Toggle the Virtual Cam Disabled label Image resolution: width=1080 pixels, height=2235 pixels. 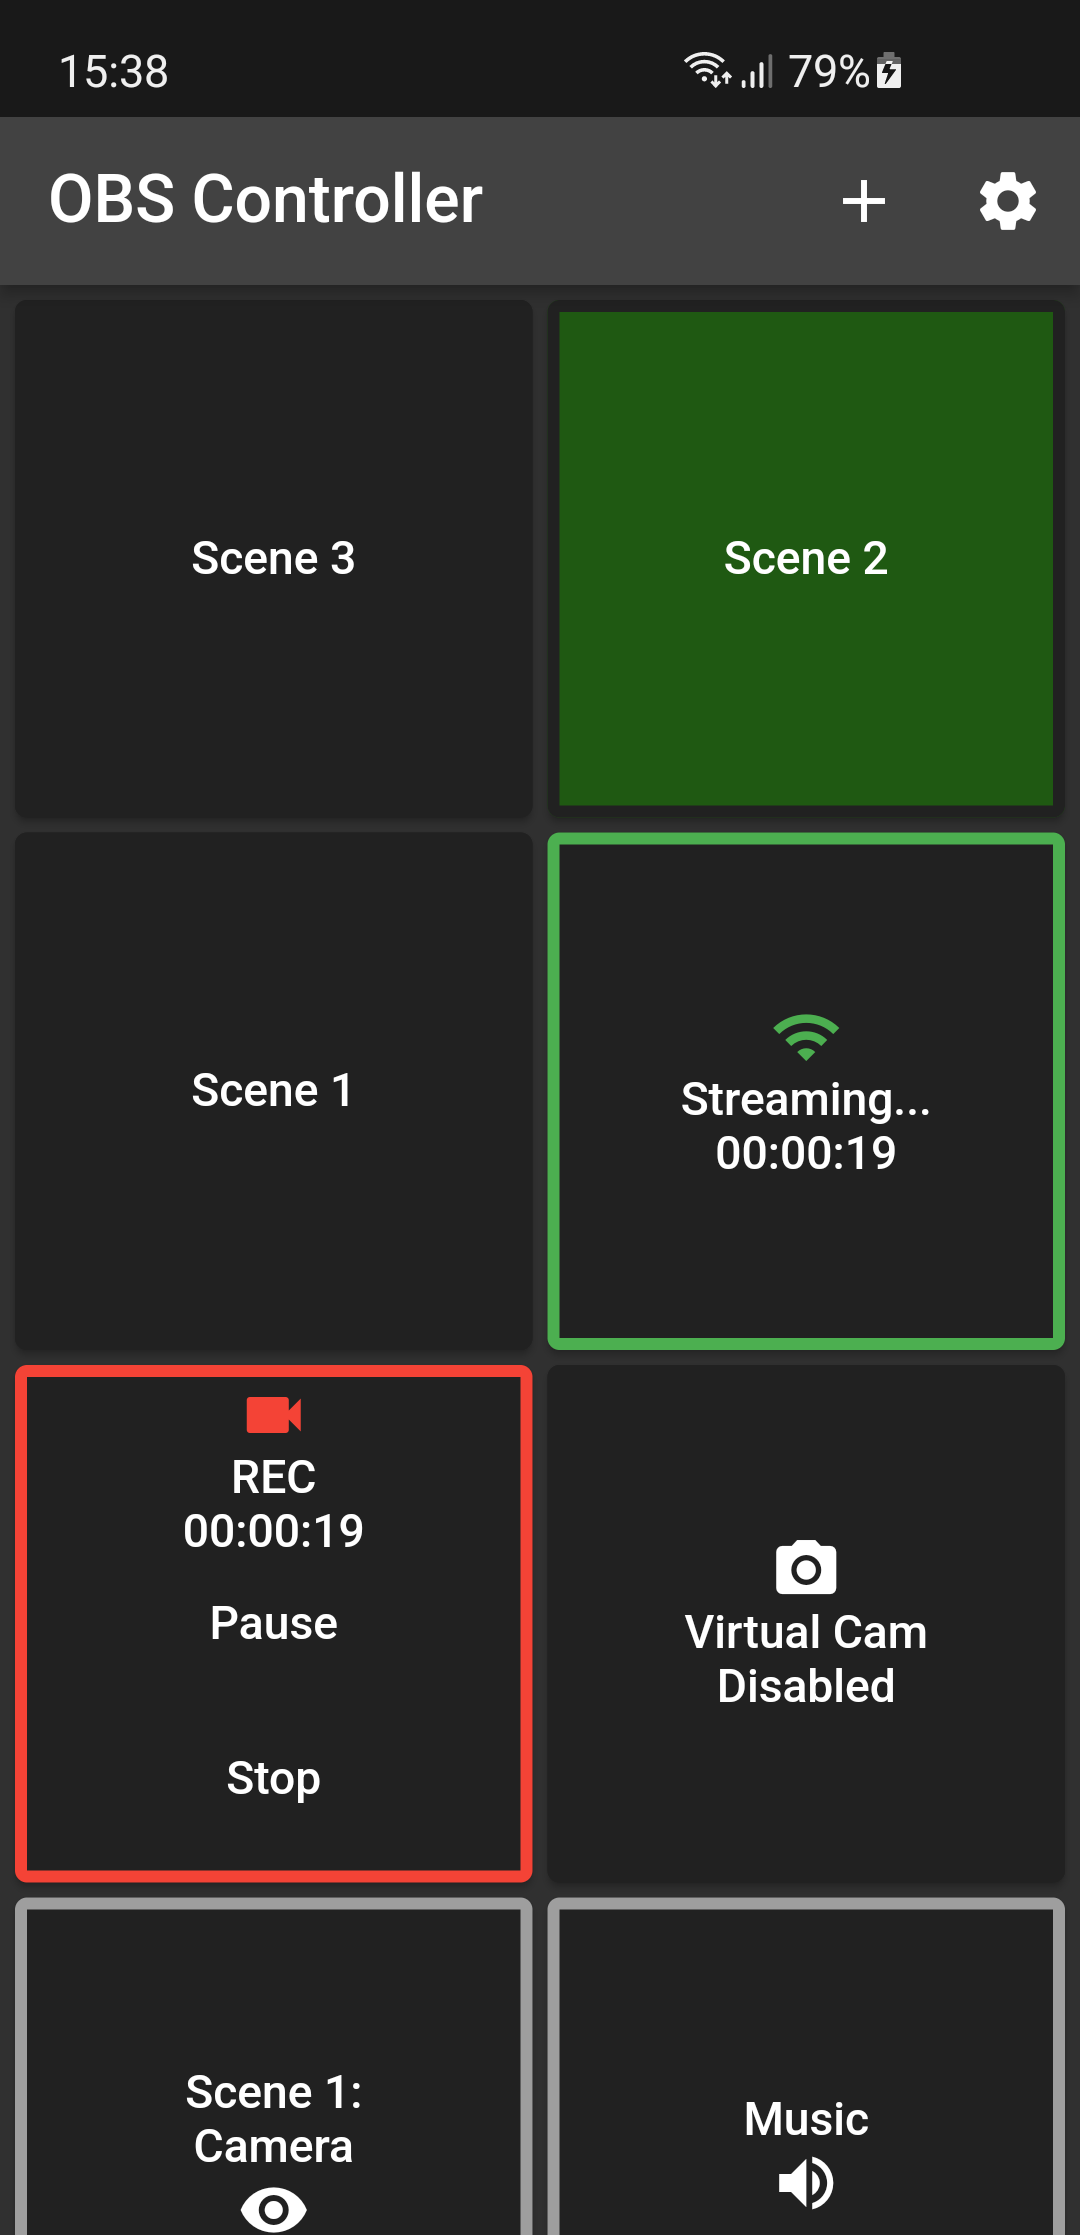coord(805,1659)
